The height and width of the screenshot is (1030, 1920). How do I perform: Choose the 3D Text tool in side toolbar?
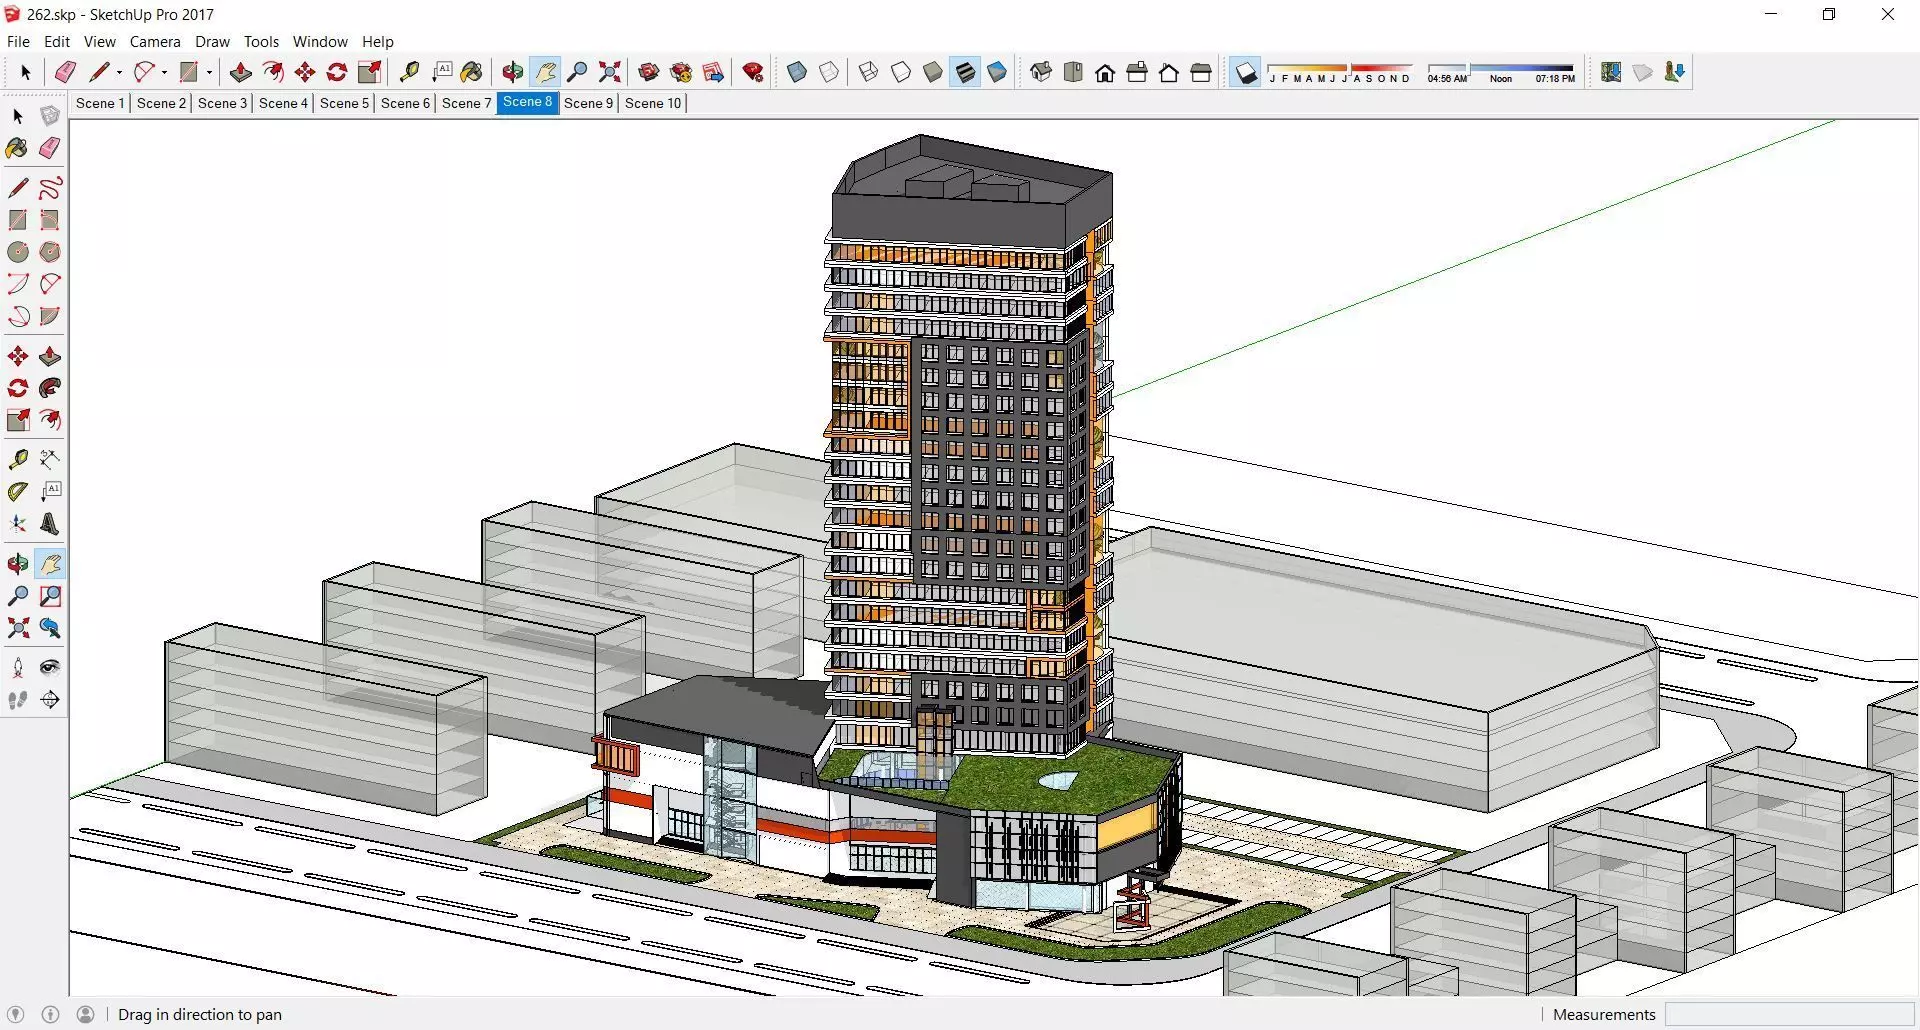click(50, 524)
